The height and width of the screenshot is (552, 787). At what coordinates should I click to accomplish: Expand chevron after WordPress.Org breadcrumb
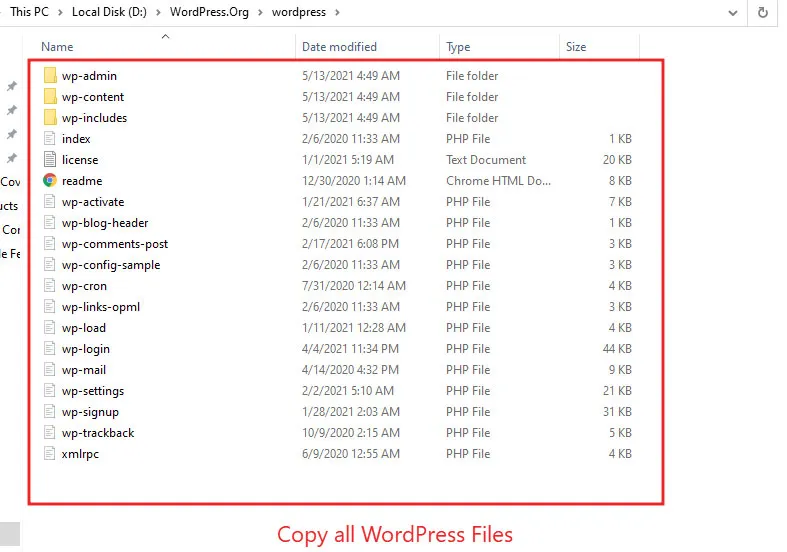tap(260, 13)
